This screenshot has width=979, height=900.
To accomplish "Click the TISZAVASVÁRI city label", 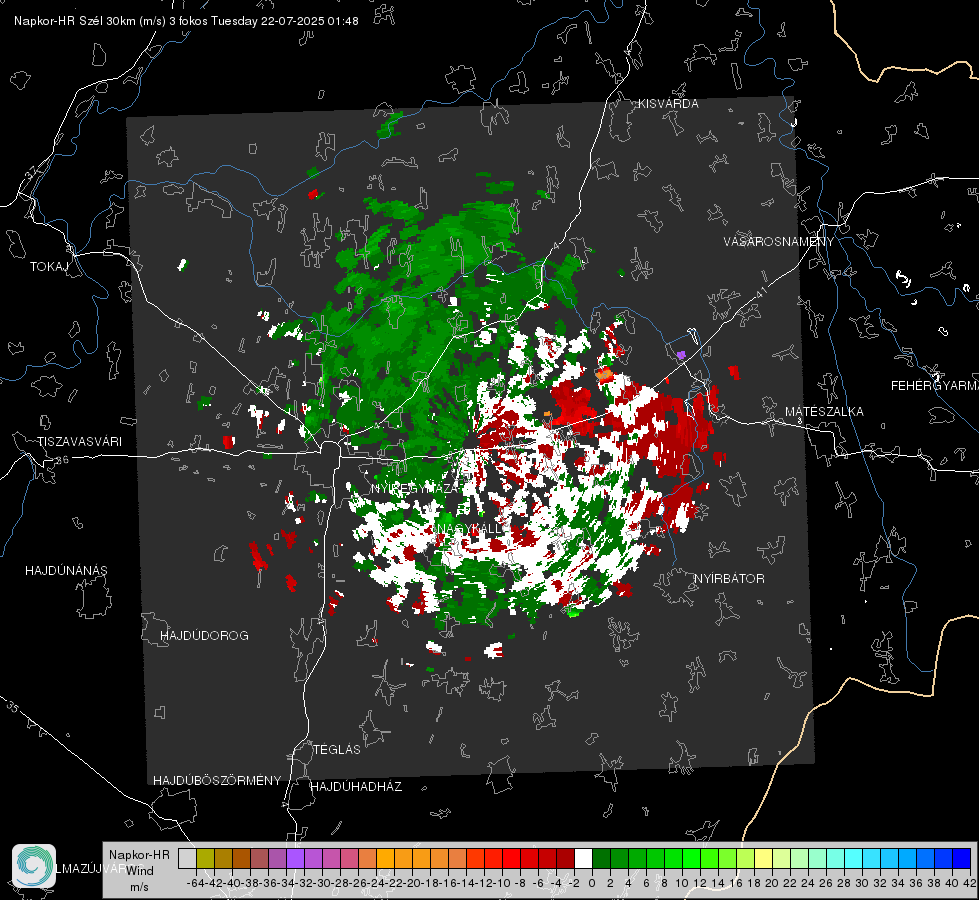I will (79, 442).
